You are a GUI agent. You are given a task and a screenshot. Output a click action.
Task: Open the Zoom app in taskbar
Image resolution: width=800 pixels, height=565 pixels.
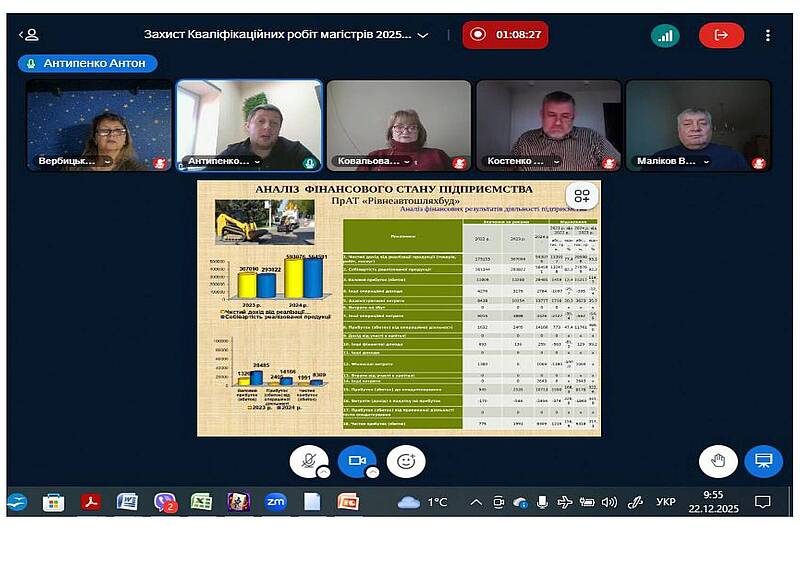click(275, 501)
